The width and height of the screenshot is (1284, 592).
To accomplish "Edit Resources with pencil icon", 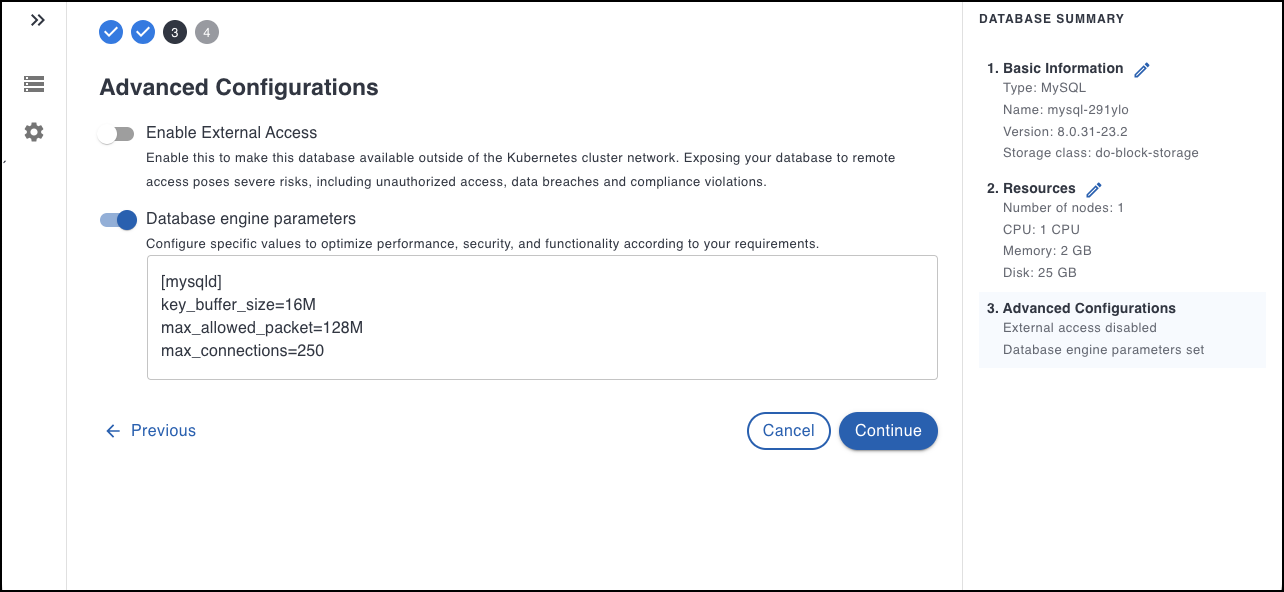I will [x=1094, y=189].
